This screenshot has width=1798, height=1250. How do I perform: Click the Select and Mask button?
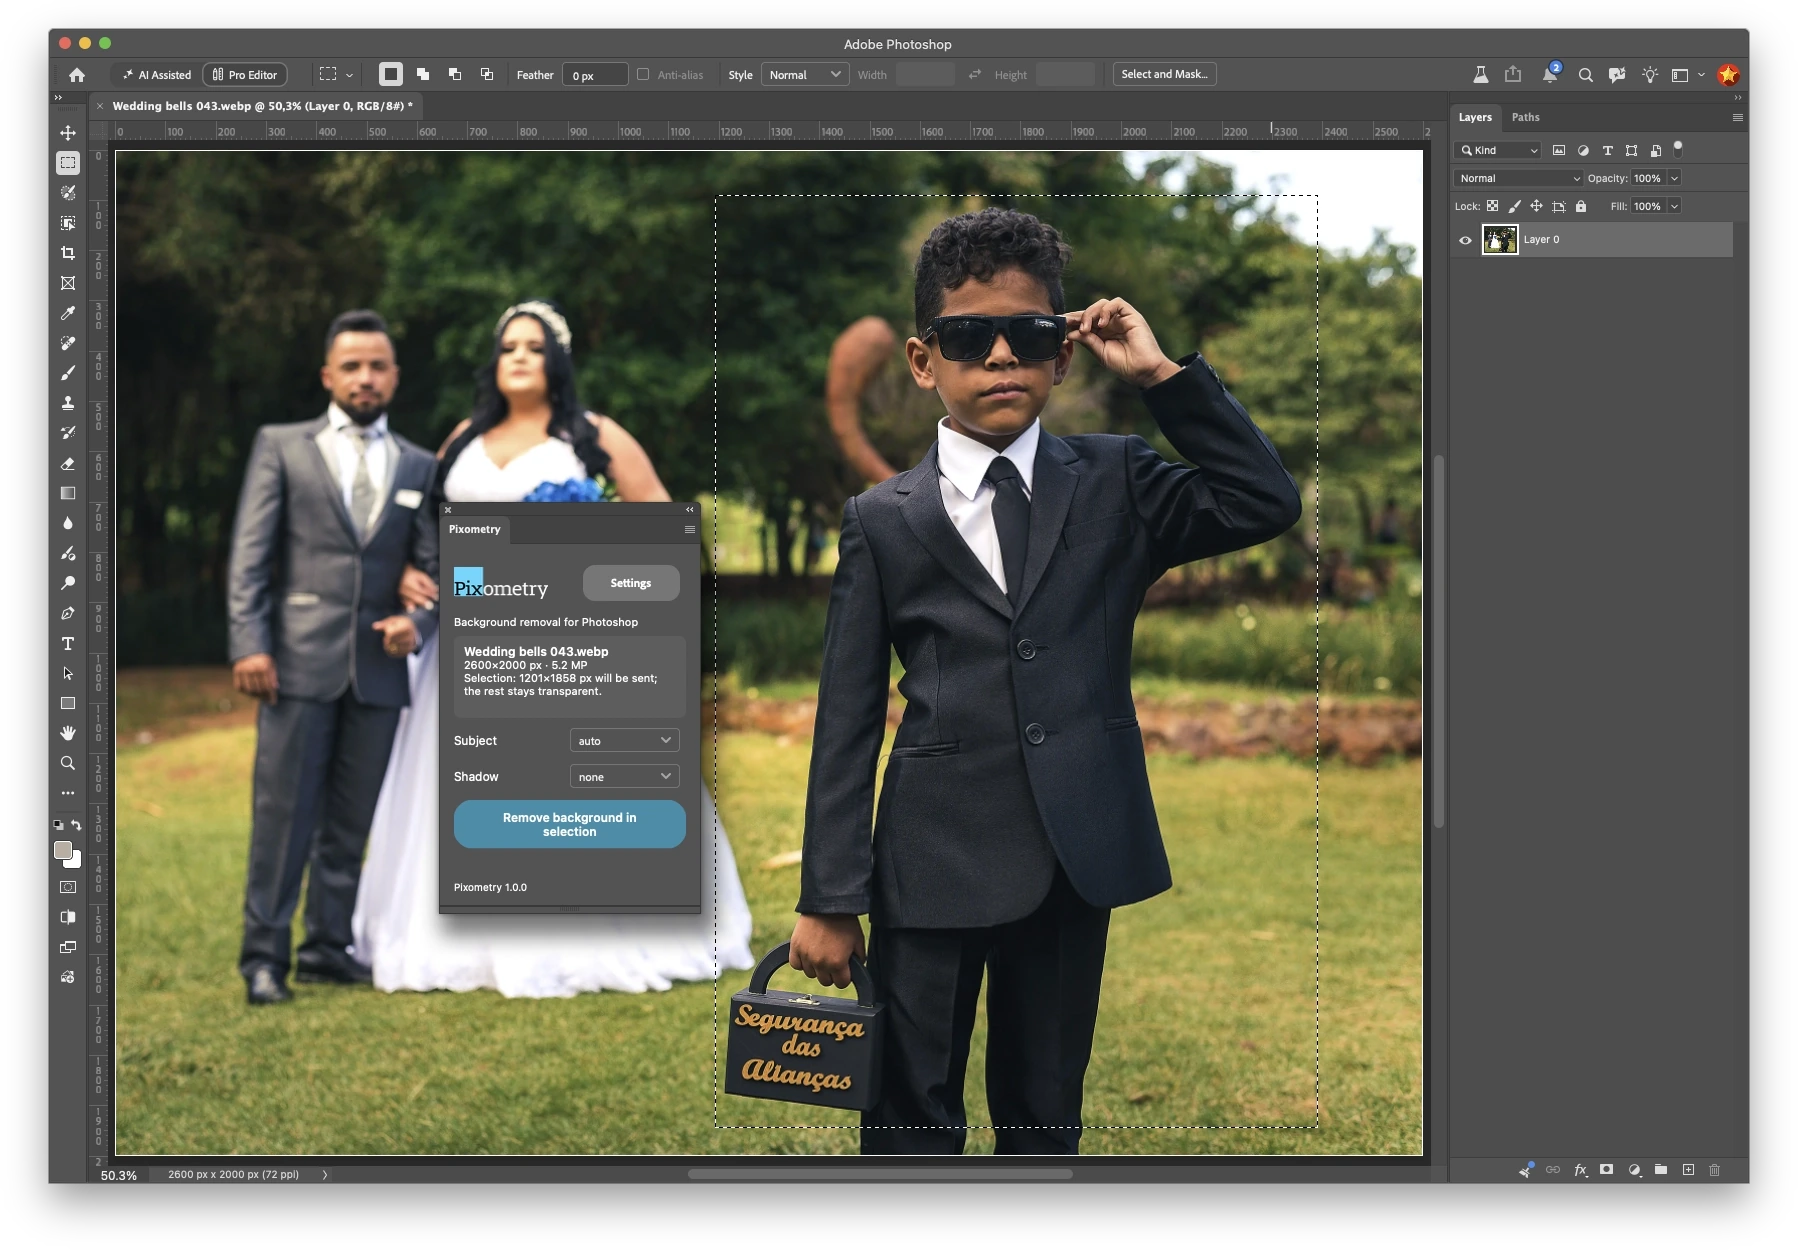(1164, 74)
